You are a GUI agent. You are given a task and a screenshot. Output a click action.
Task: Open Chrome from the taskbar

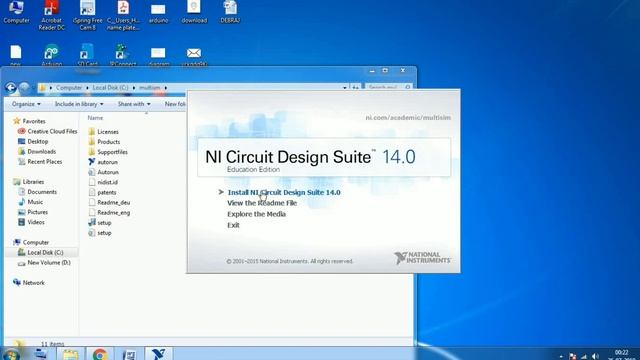click(x=100, y=354)
